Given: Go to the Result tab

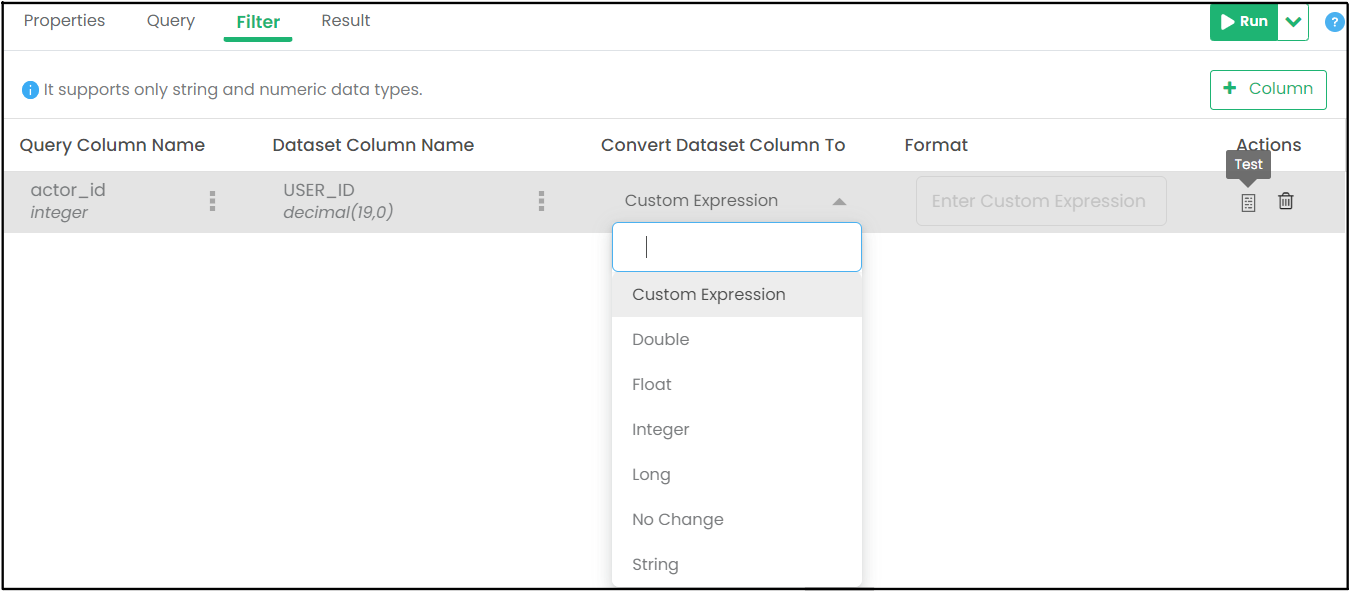Looking at the screenshot, I should pos(346,21).
